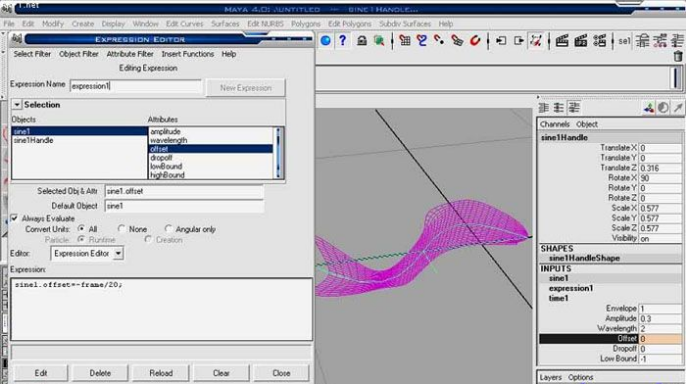Open render globals clapboard icon
This screenshot has height=384, width=694.
coord(599,41)
